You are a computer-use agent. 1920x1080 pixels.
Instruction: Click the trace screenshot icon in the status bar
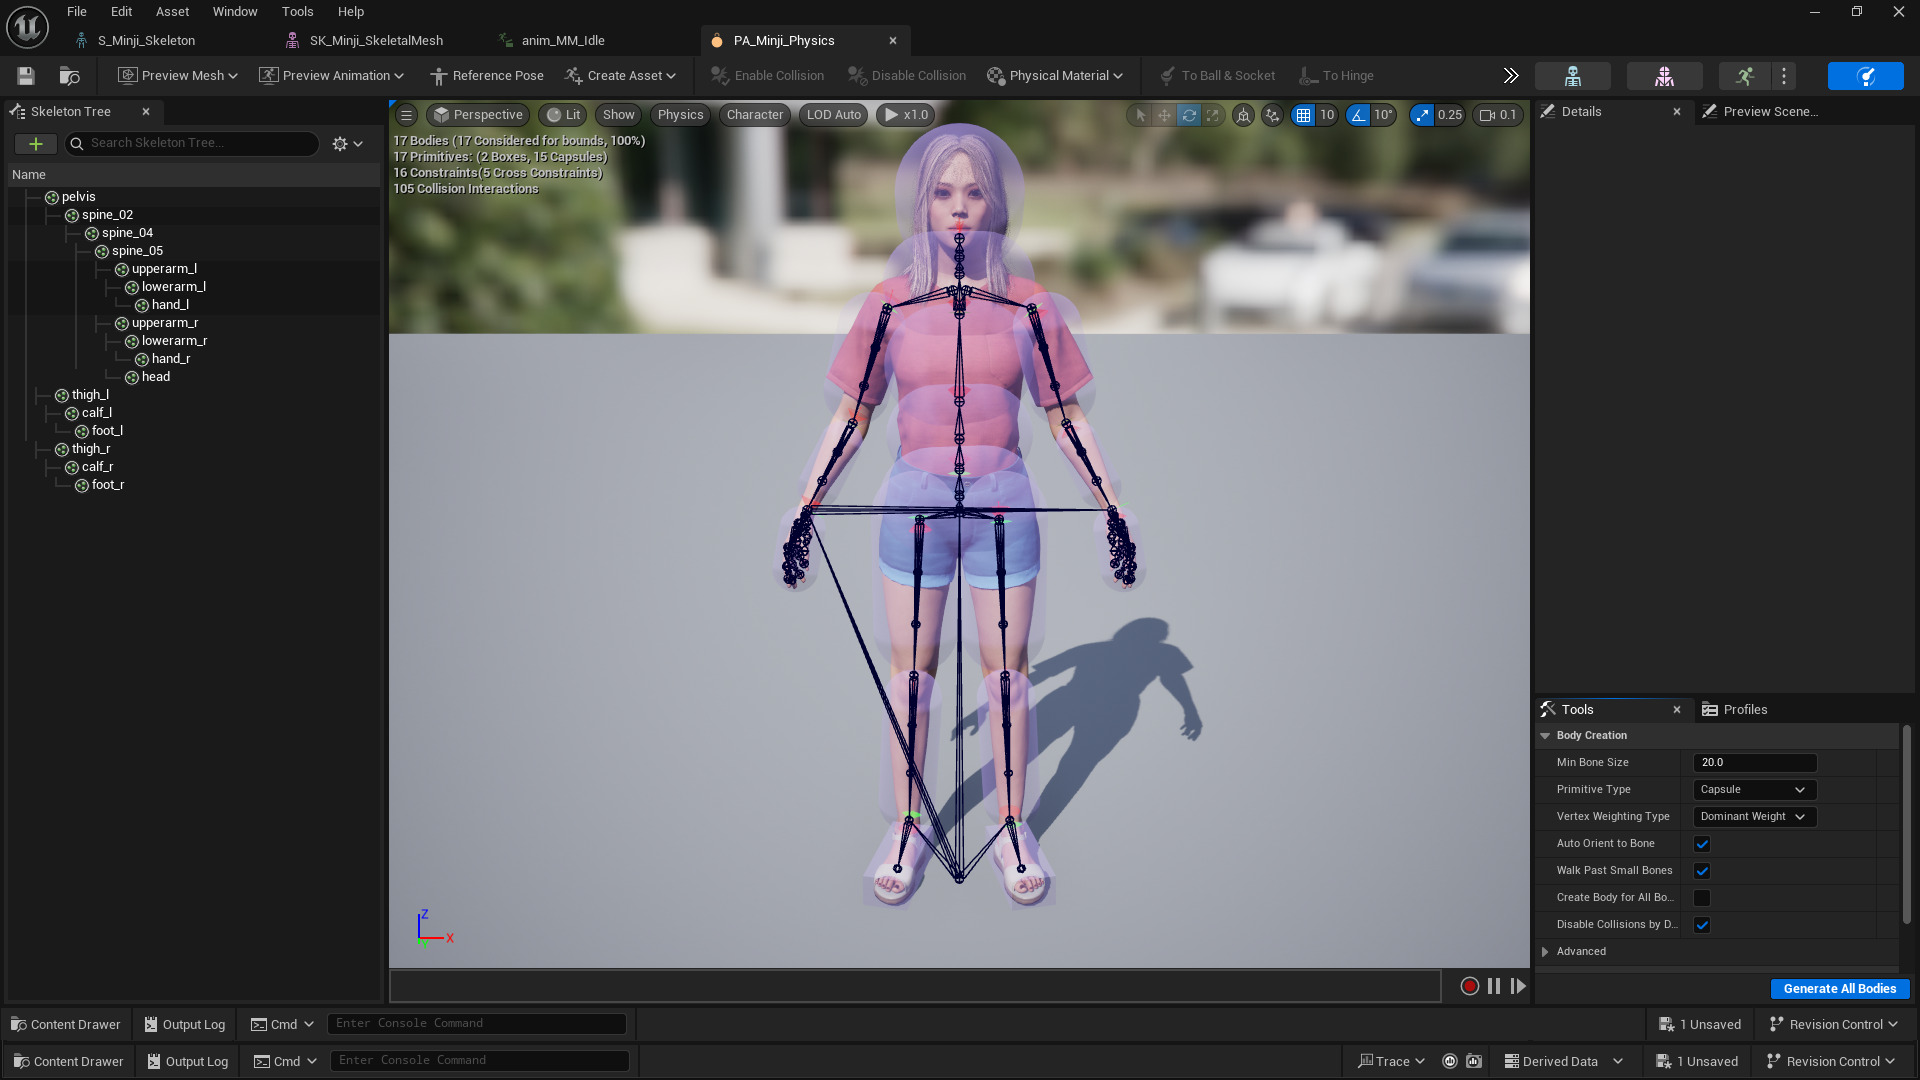1474,1061
